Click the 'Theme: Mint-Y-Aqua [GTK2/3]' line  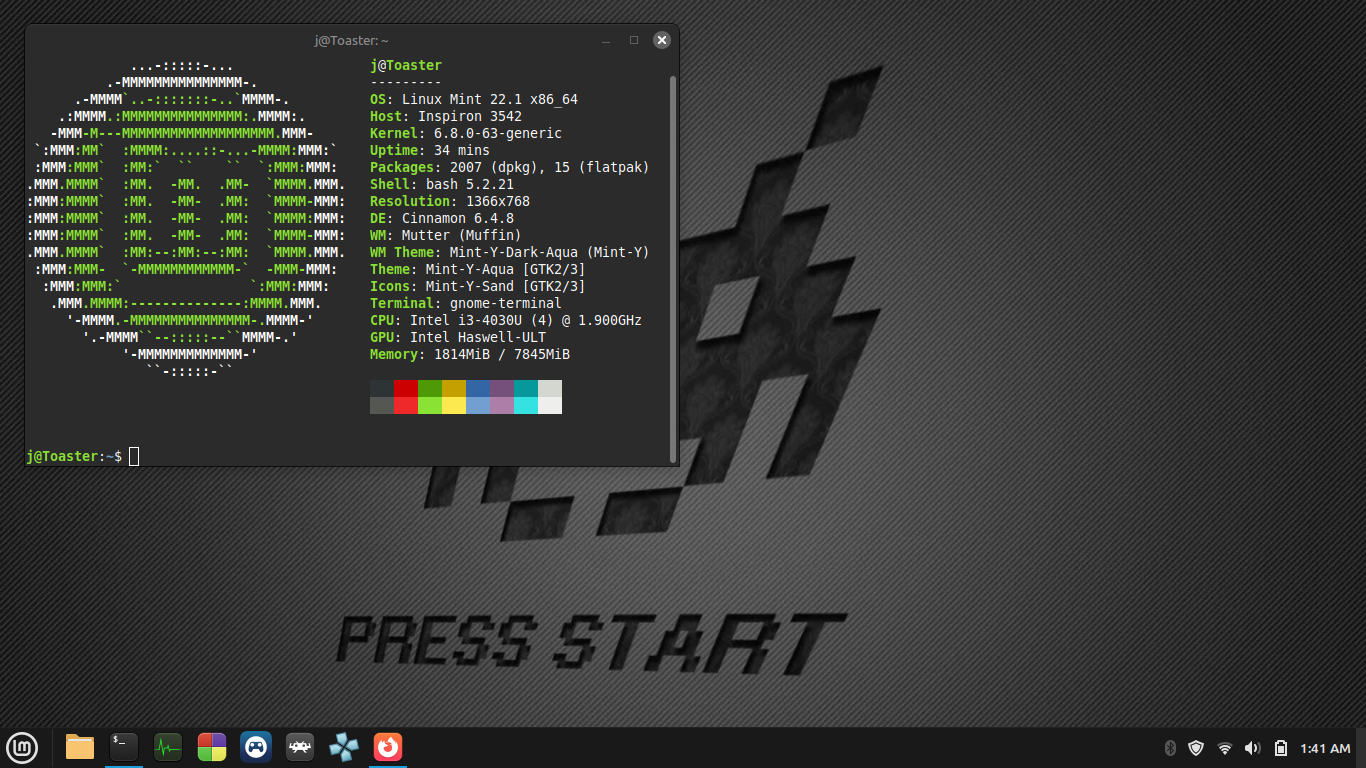pyautogui.click(x=478, y=269)
